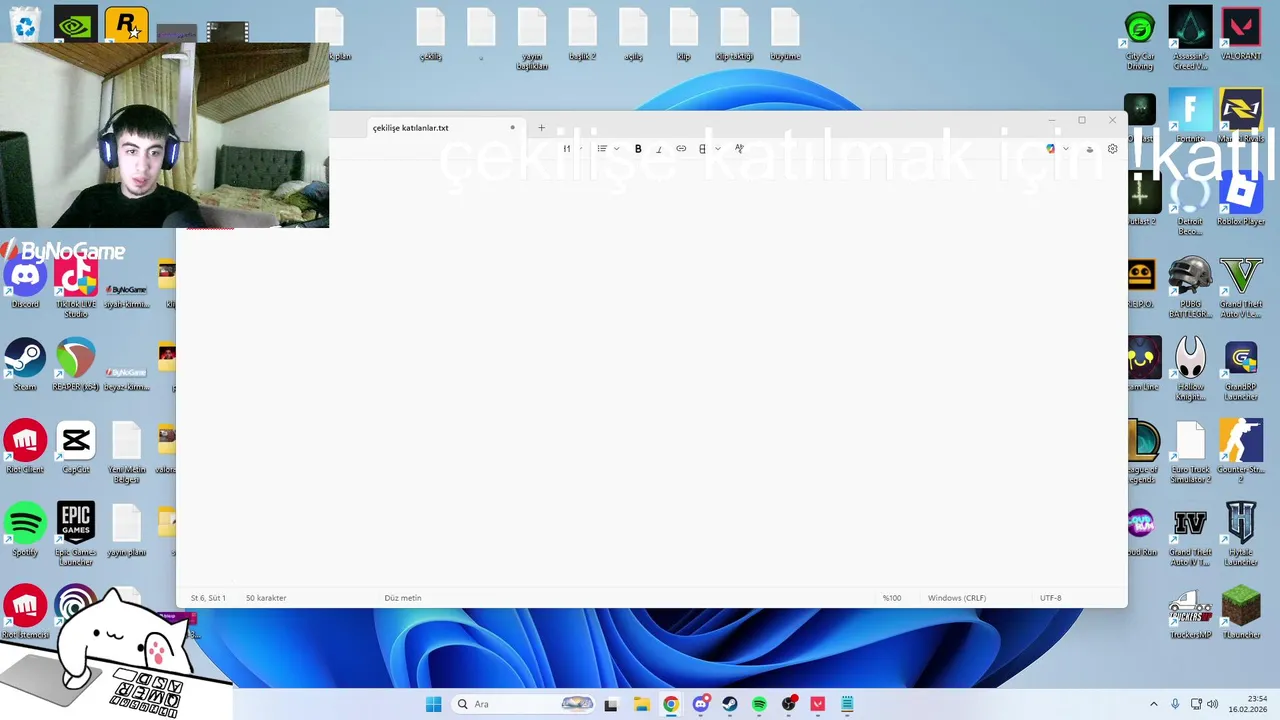Screen dimensions: 1280x720
Task: Open Chrome from the taskbar
Action: pyautogui.click(x=671, y=704)
